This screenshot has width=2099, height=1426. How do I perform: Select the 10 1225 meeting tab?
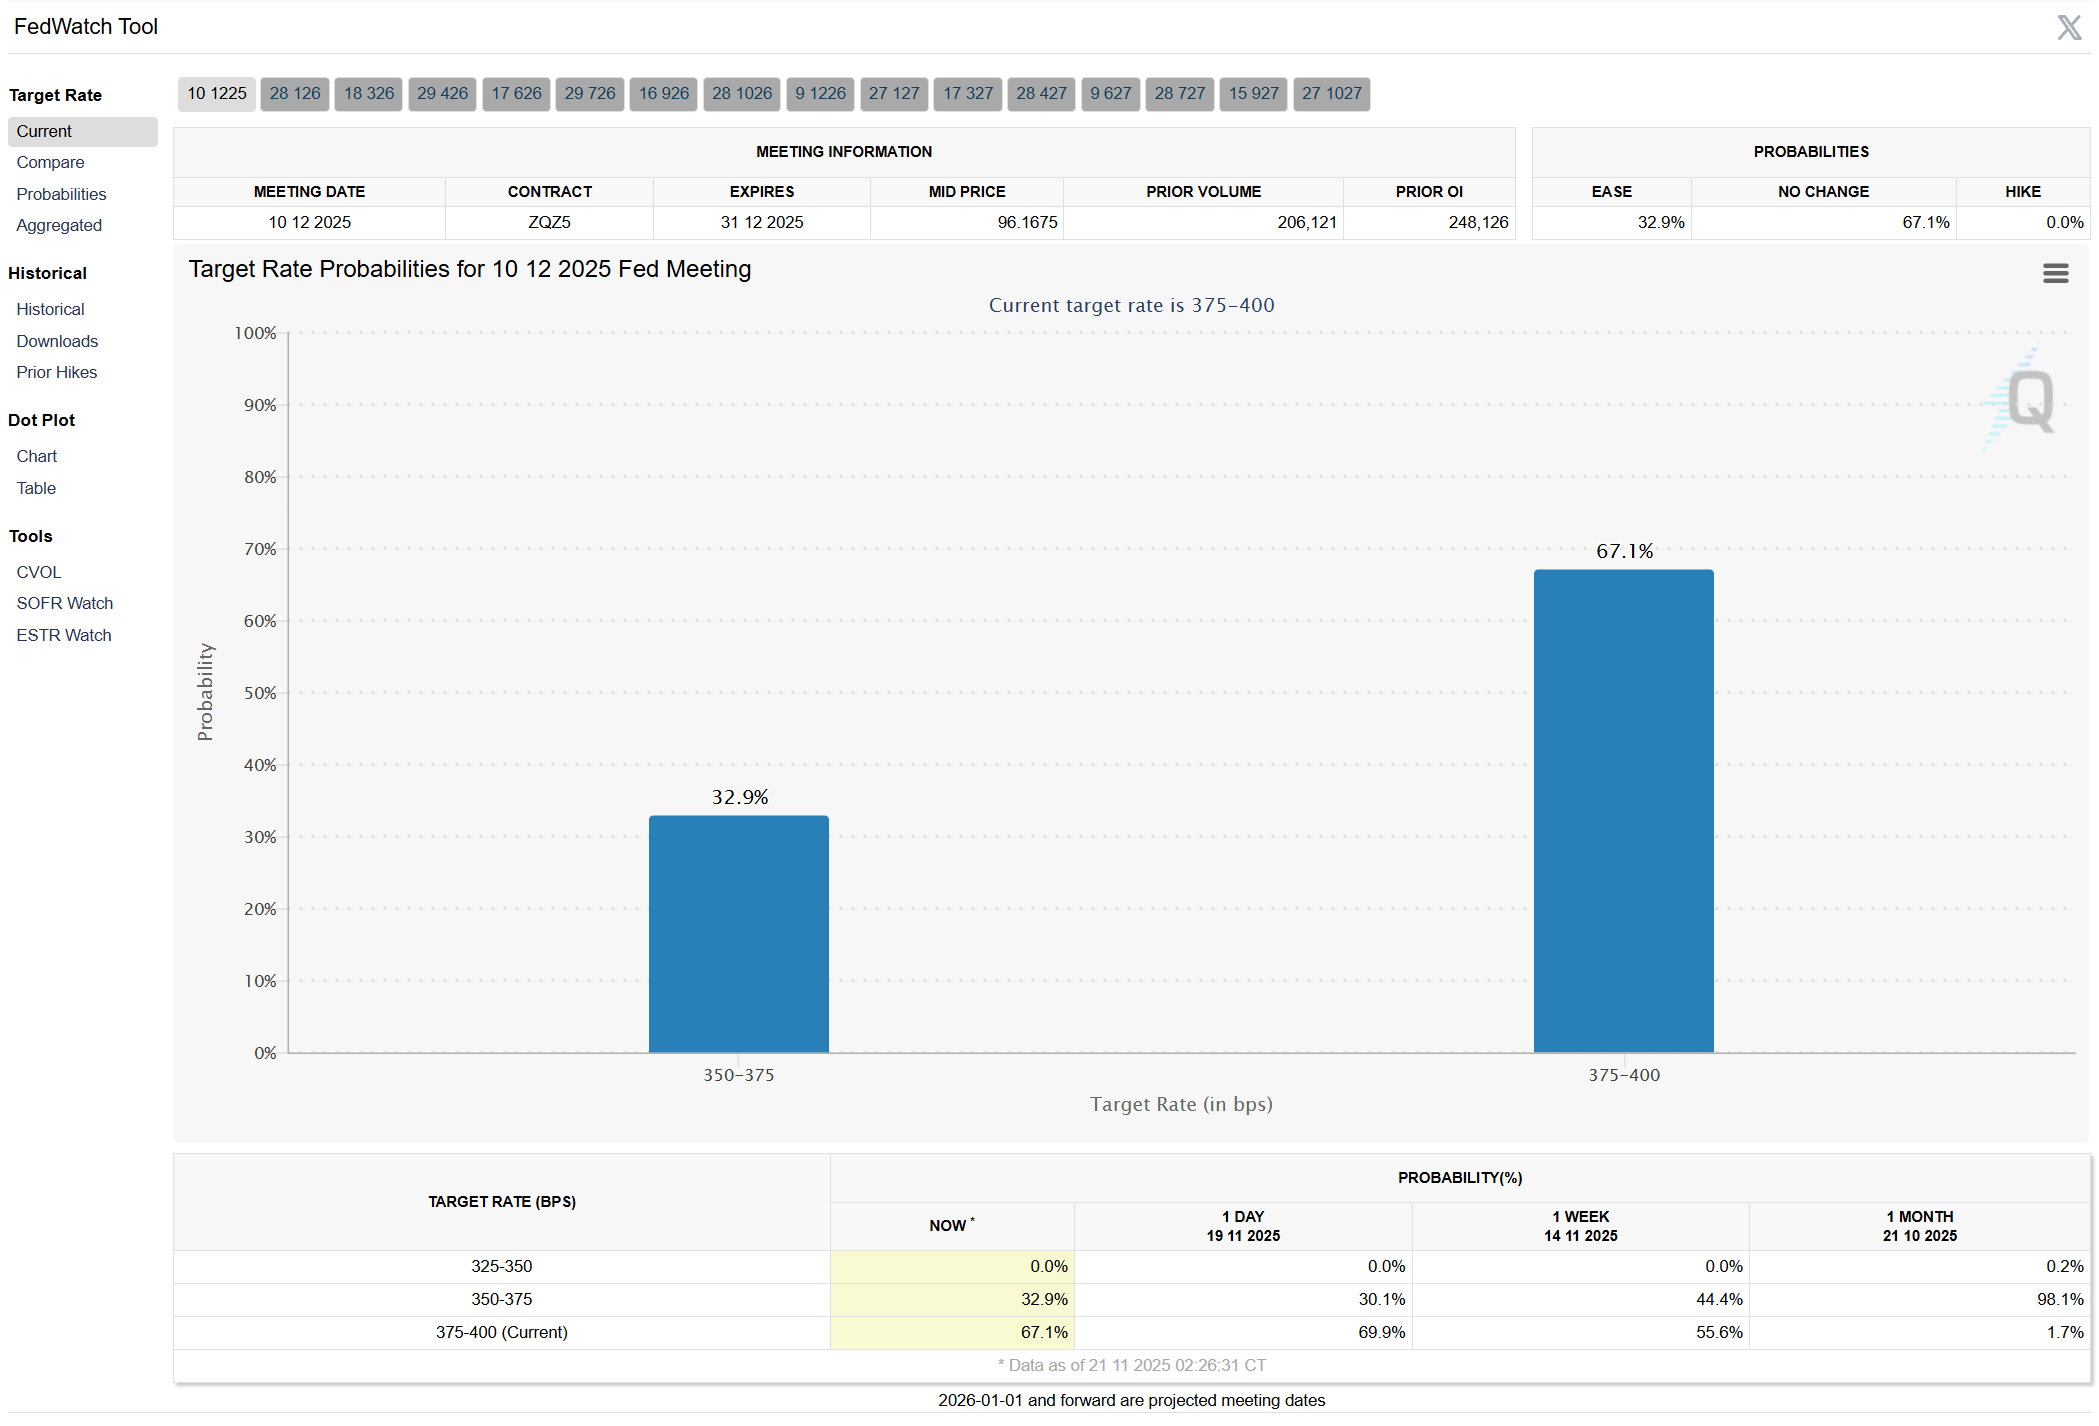[x=217, y=94]
